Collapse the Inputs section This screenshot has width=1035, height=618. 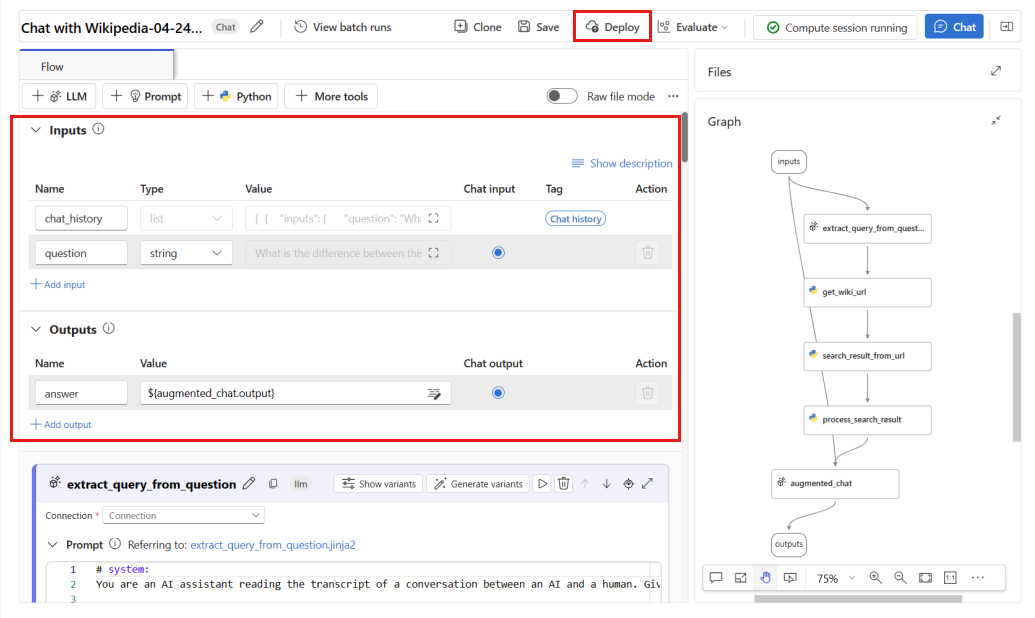[36, 130]
